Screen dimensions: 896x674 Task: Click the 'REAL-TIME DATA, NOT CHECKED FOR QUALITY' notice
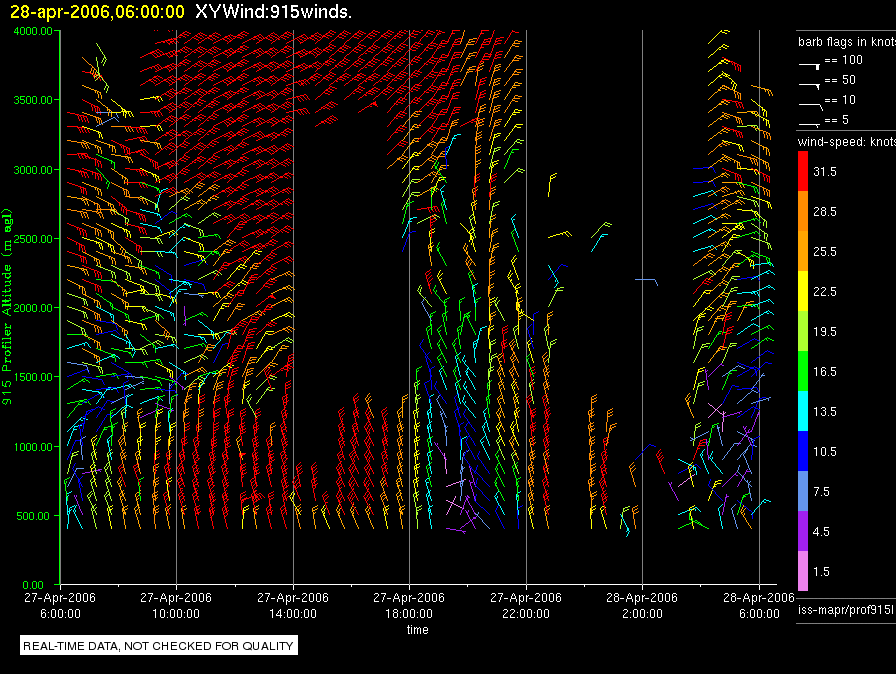158,646
